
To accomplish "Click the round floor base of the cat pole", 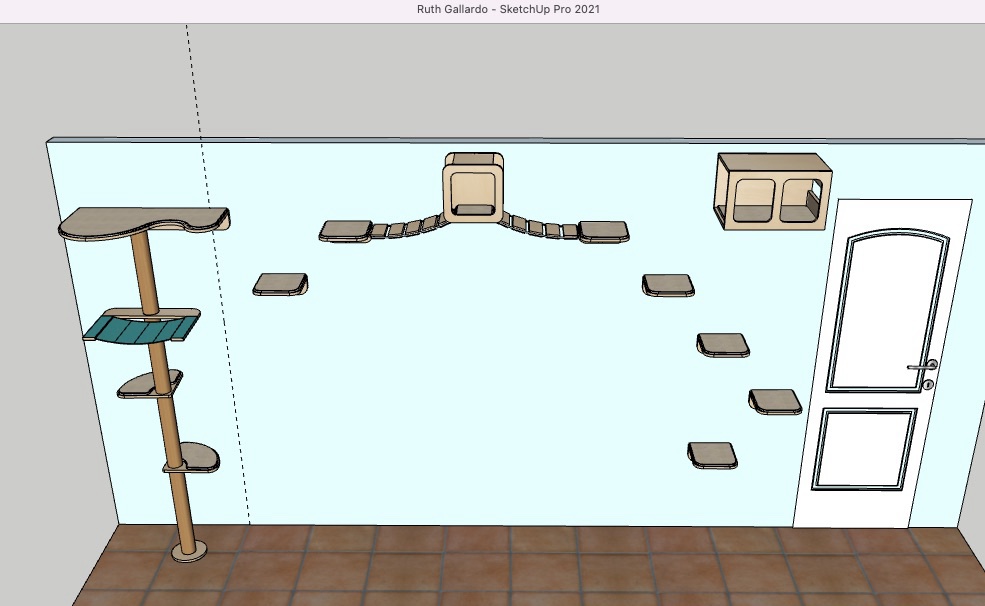I will click(189, 551).
